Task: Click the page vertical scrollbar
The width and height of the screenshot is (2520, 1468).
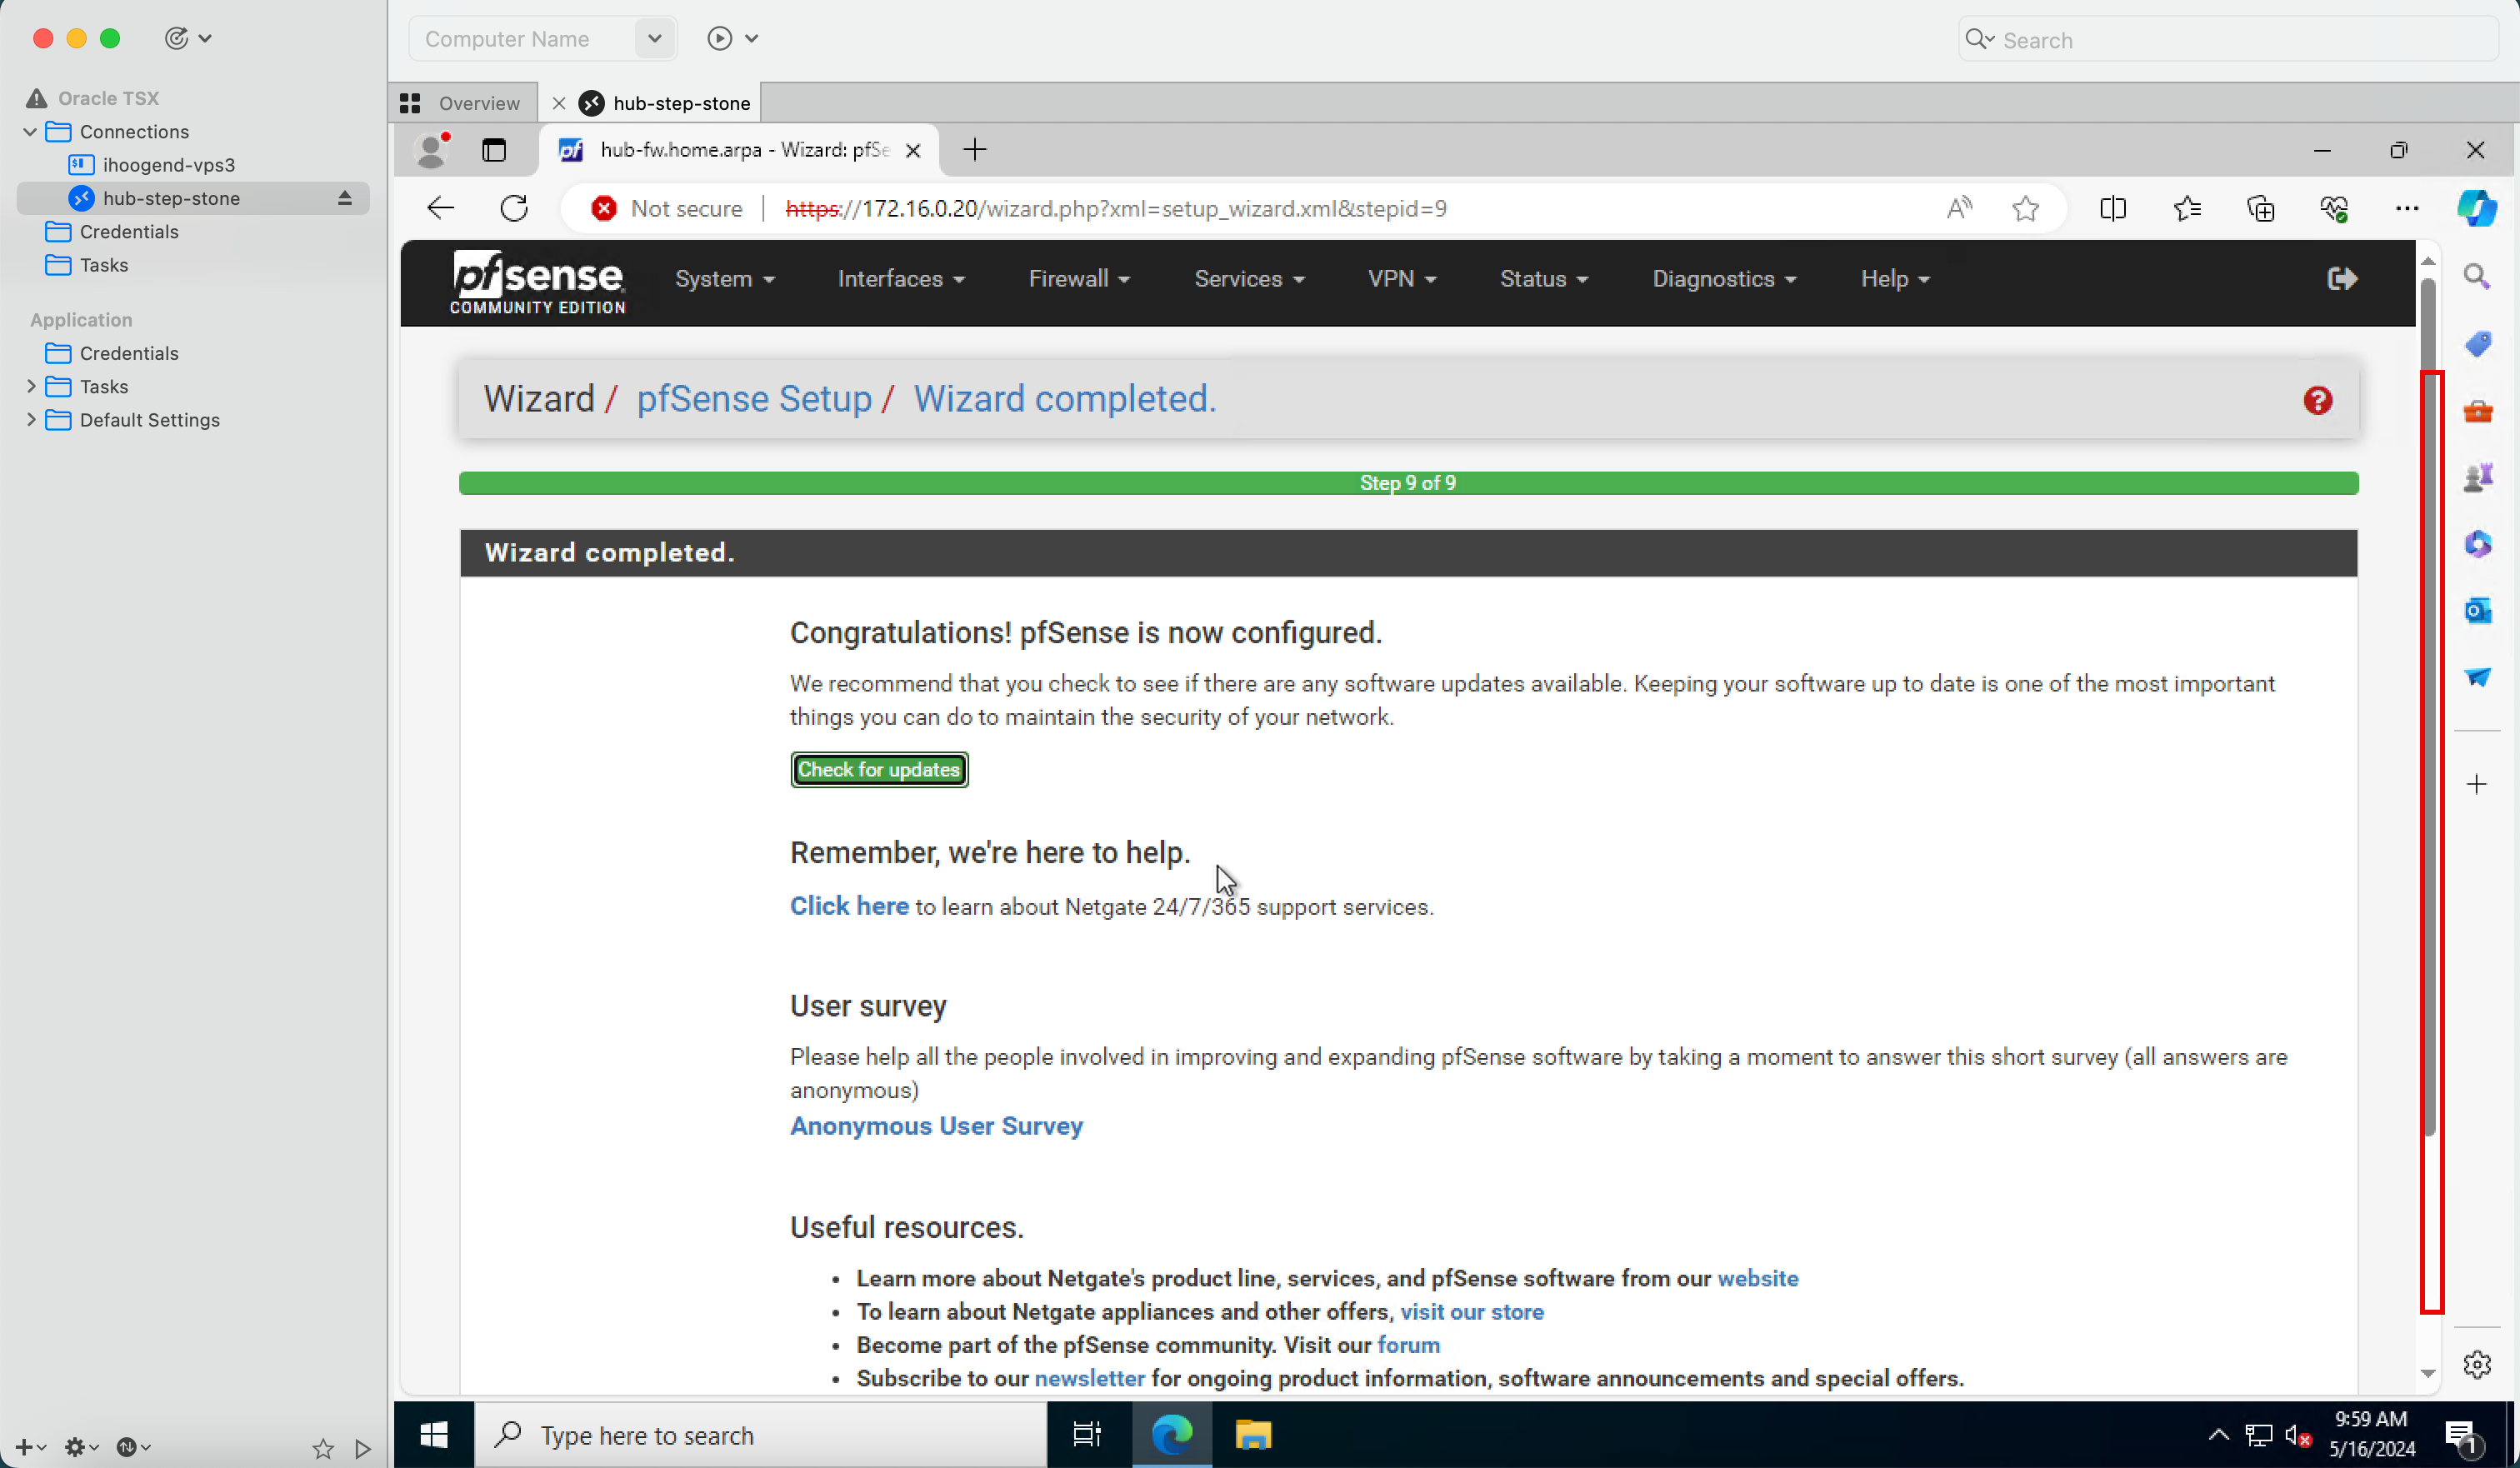Action: [x=2429, y=839]
